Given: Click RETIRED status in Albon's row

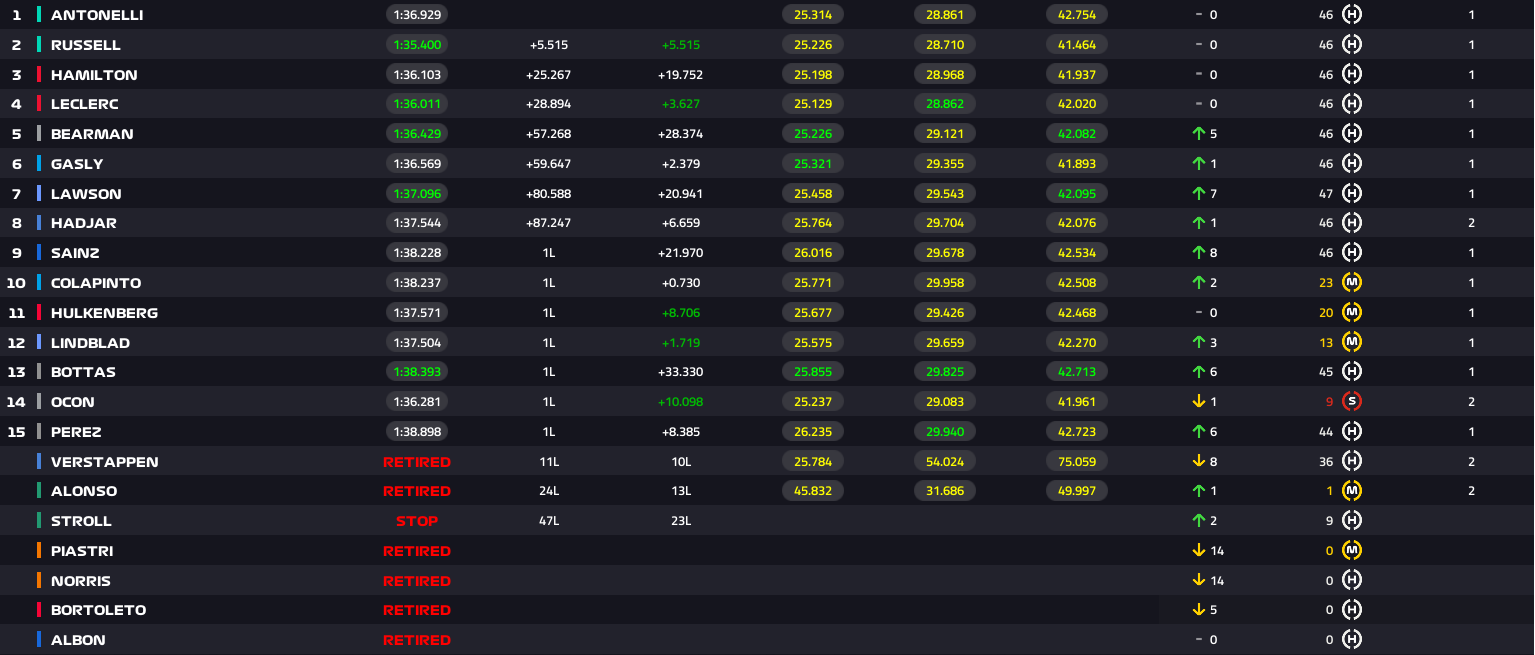Looking at the screenshot, I should (416, 640).
